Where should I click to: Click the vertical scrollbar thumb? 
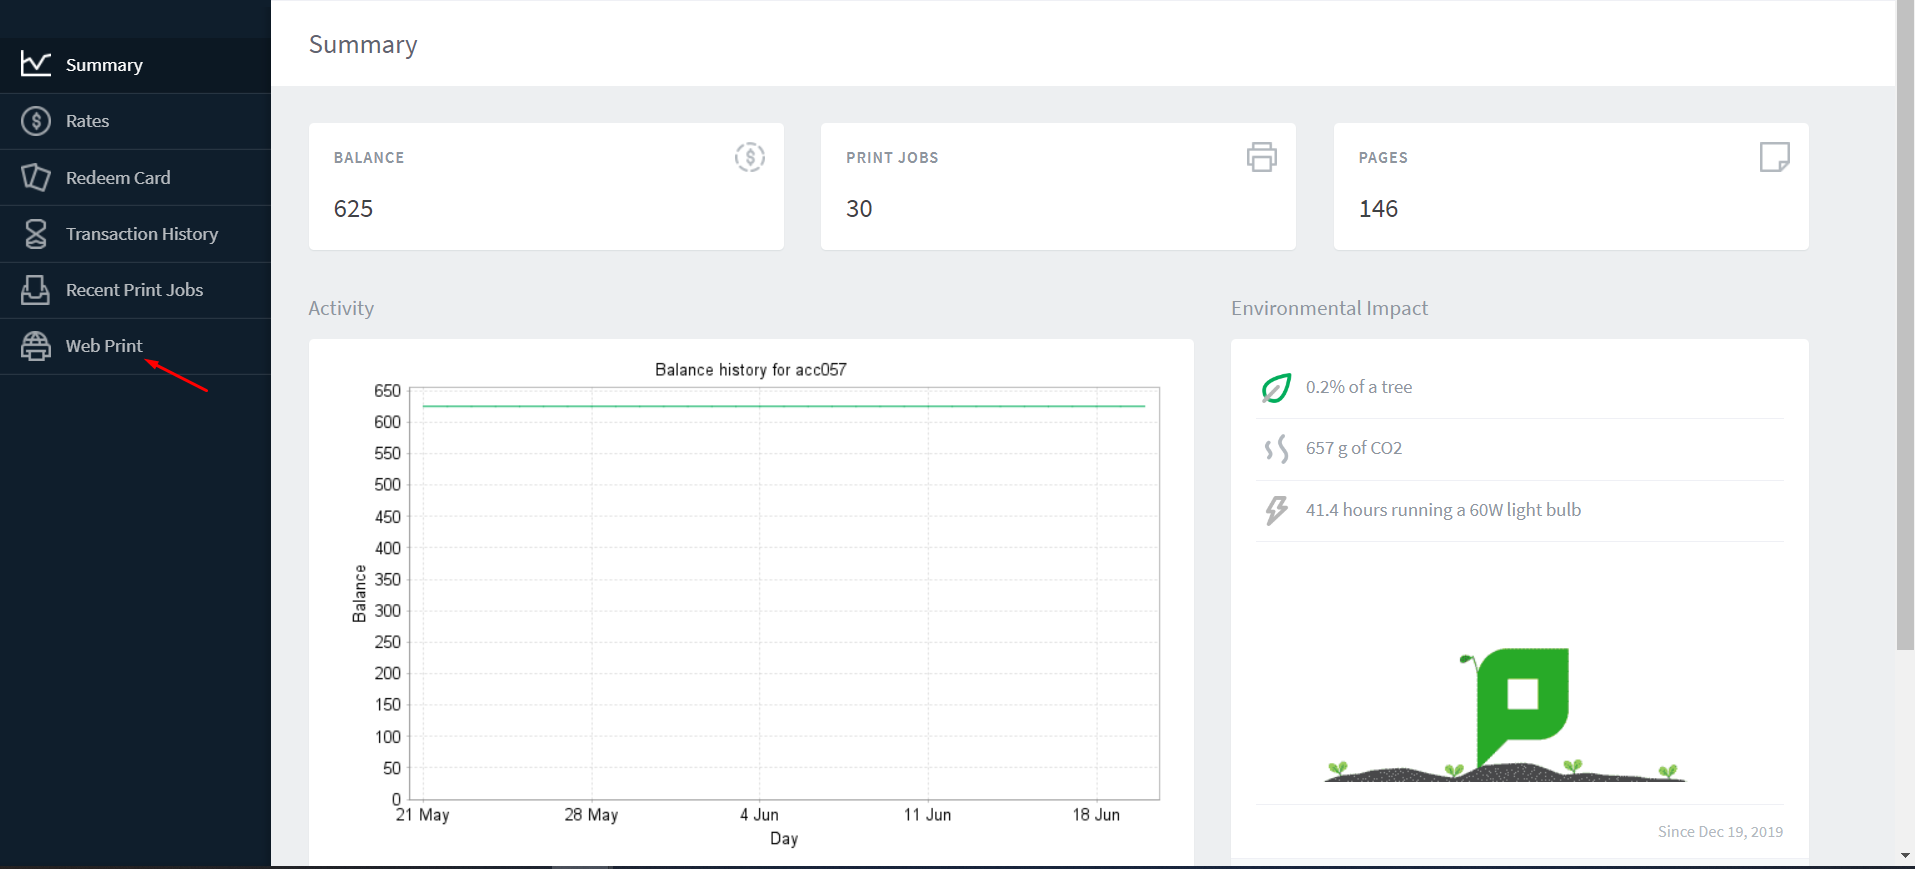coord(1905,325)
